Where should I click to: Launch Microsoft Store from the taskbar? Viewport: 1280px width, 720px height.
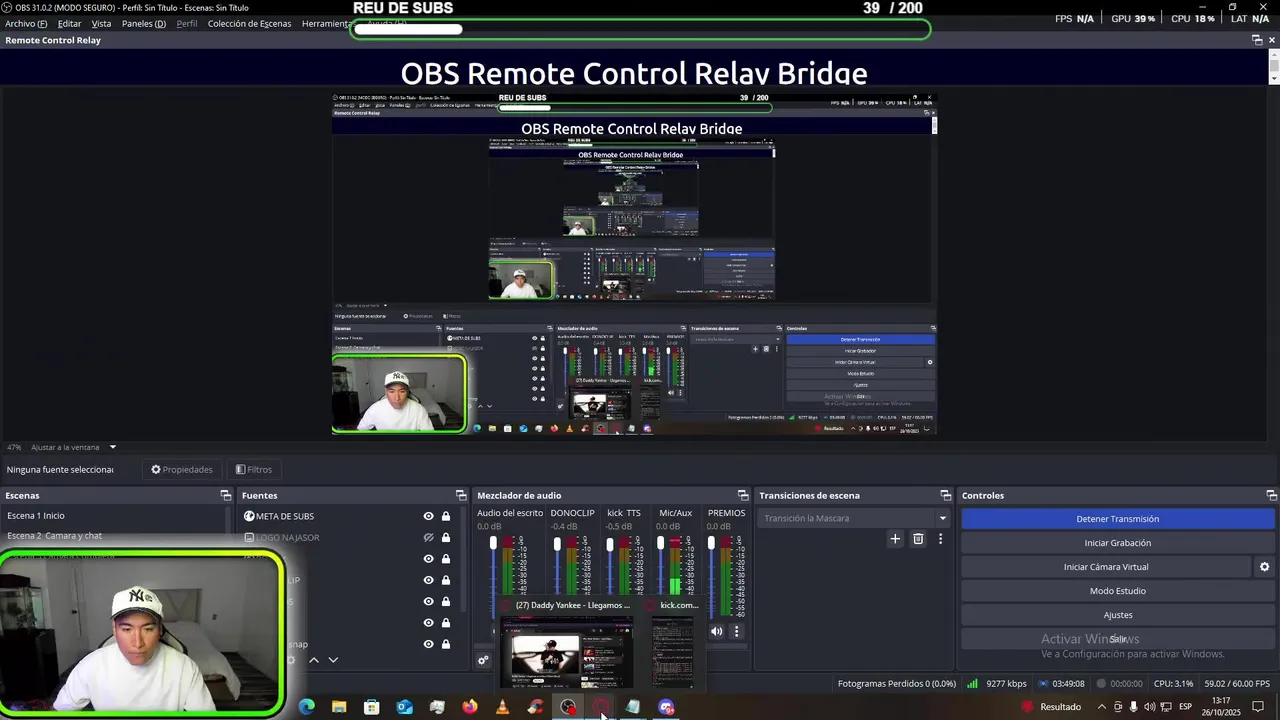coord(372,707)
